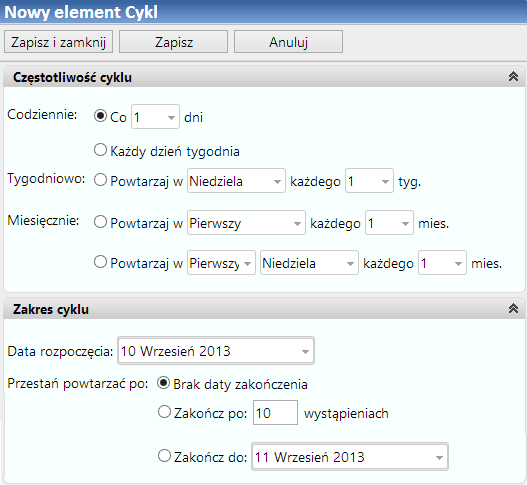Click the 'Zapisz i zamknij' button
The width and height of the screenshot is (527, 485).
(58, 42)
